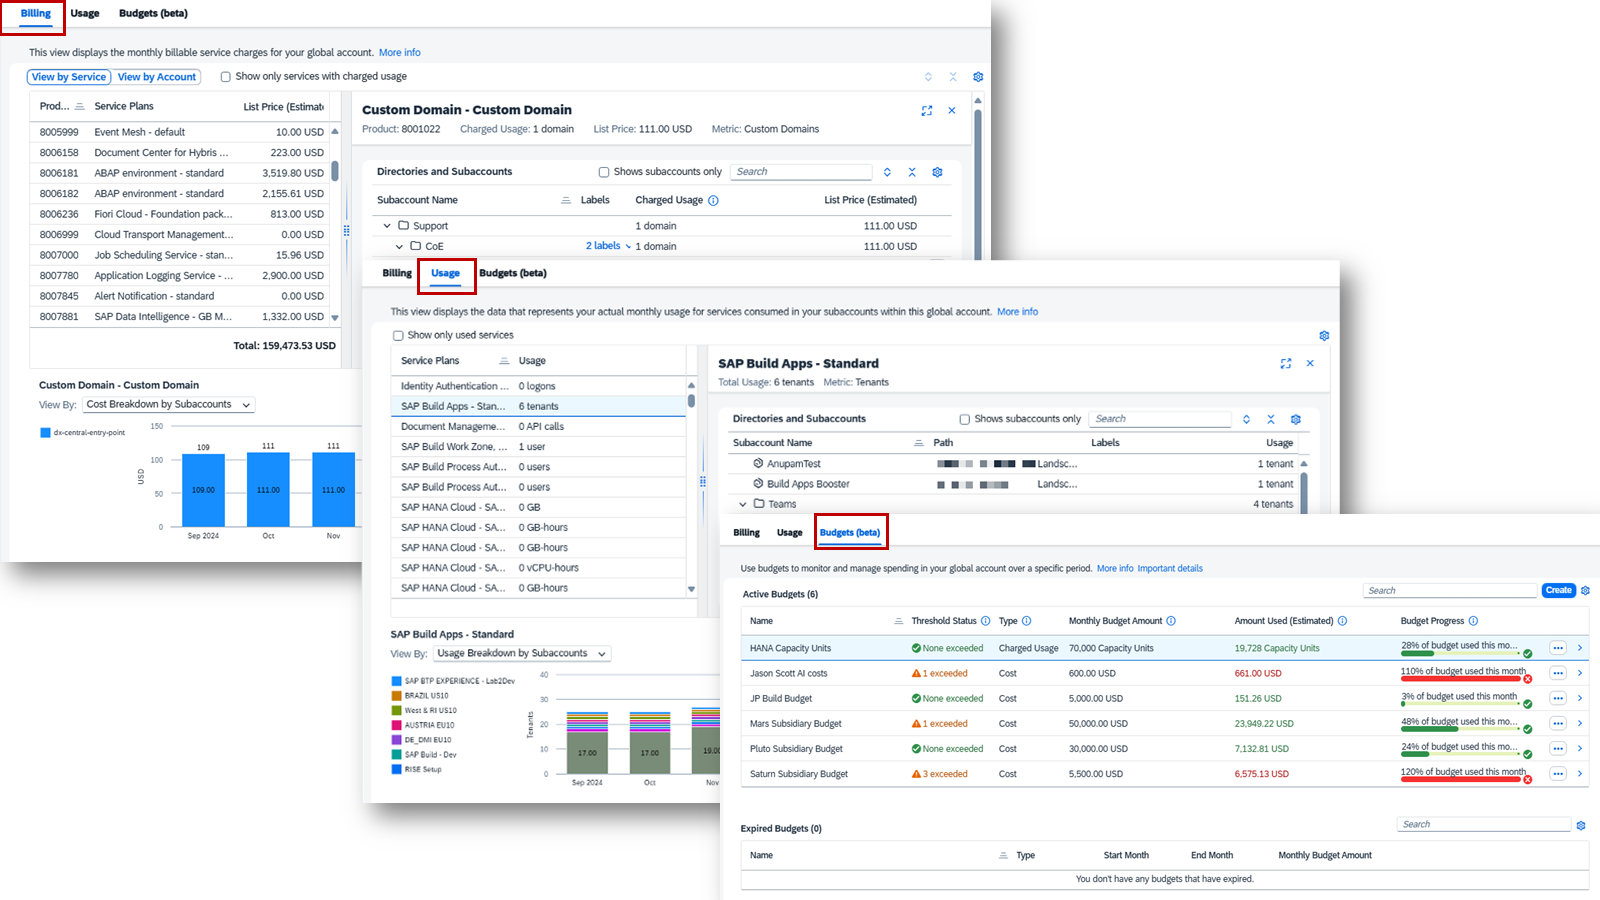The width and height of the screenshot is (1600, 900).
Task: Open actions menu for HANA Capacity Units budget
Action: tap(1558, 648)
